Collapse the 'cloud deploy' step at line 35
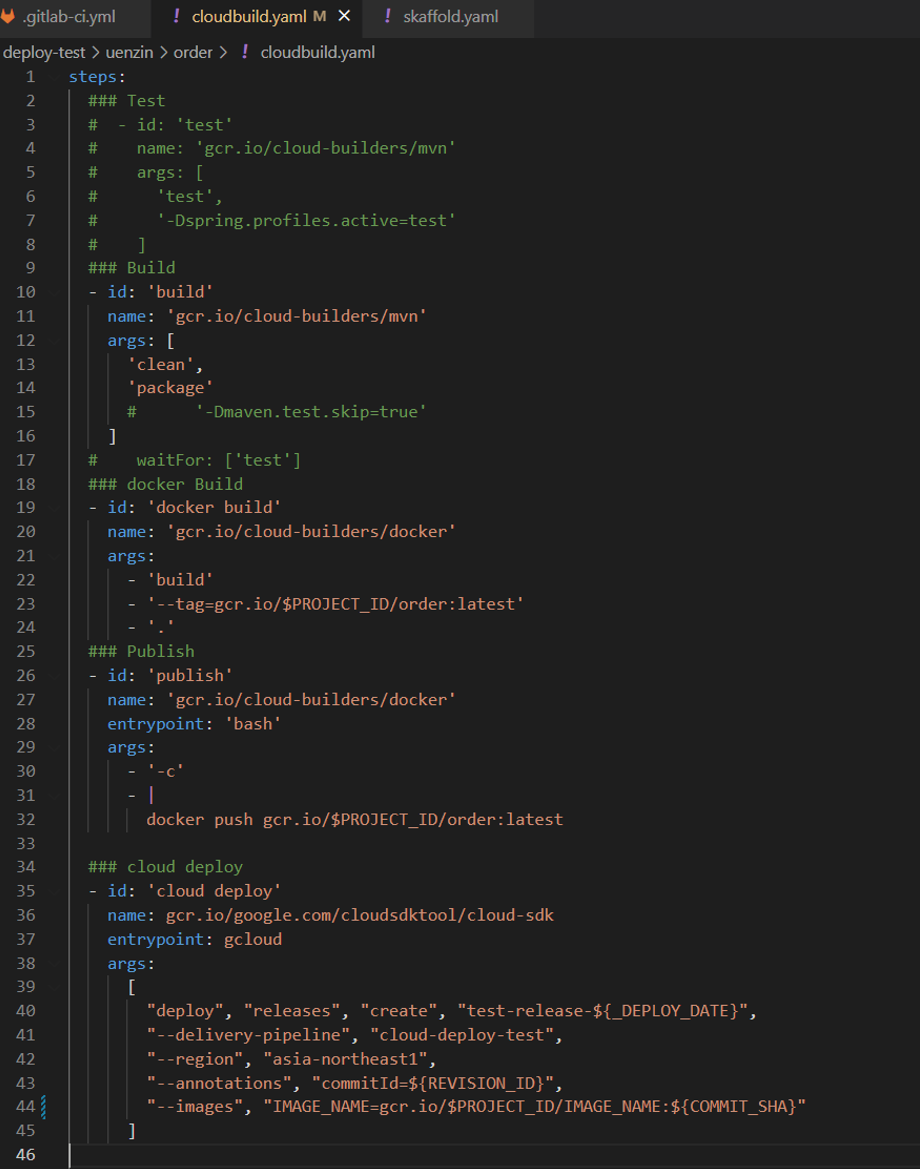This screenshot has height=1169, width=920. [x=55, y=891]
